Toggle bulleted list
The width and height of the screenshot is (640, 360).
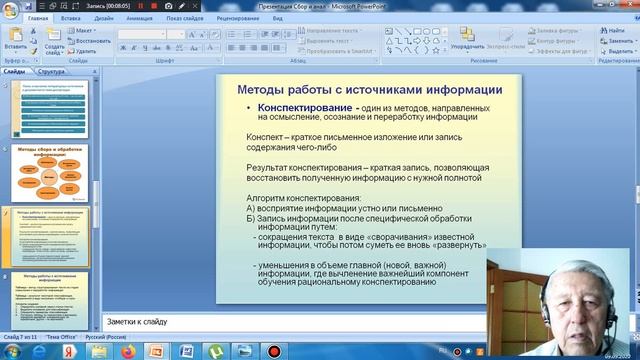click(x=232, y=35)
